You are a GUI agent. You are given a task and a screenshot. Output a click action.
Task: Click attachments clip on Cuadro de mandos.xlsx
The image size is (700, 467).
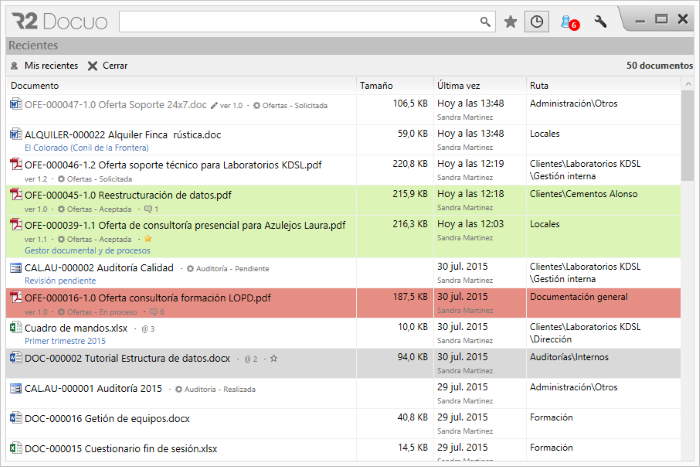pos(145,329)
